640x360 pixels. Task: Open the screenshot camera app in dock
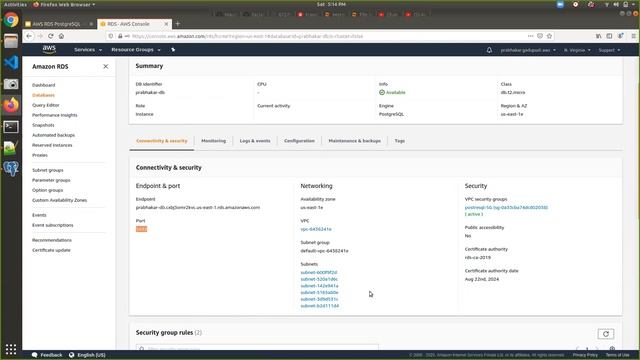11,84
